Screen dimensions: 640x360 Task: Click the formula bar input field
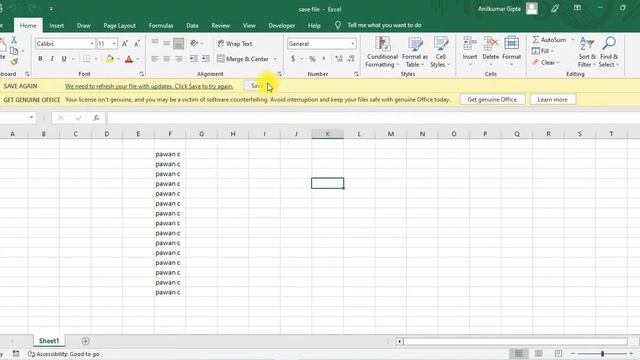click(373, 118)
